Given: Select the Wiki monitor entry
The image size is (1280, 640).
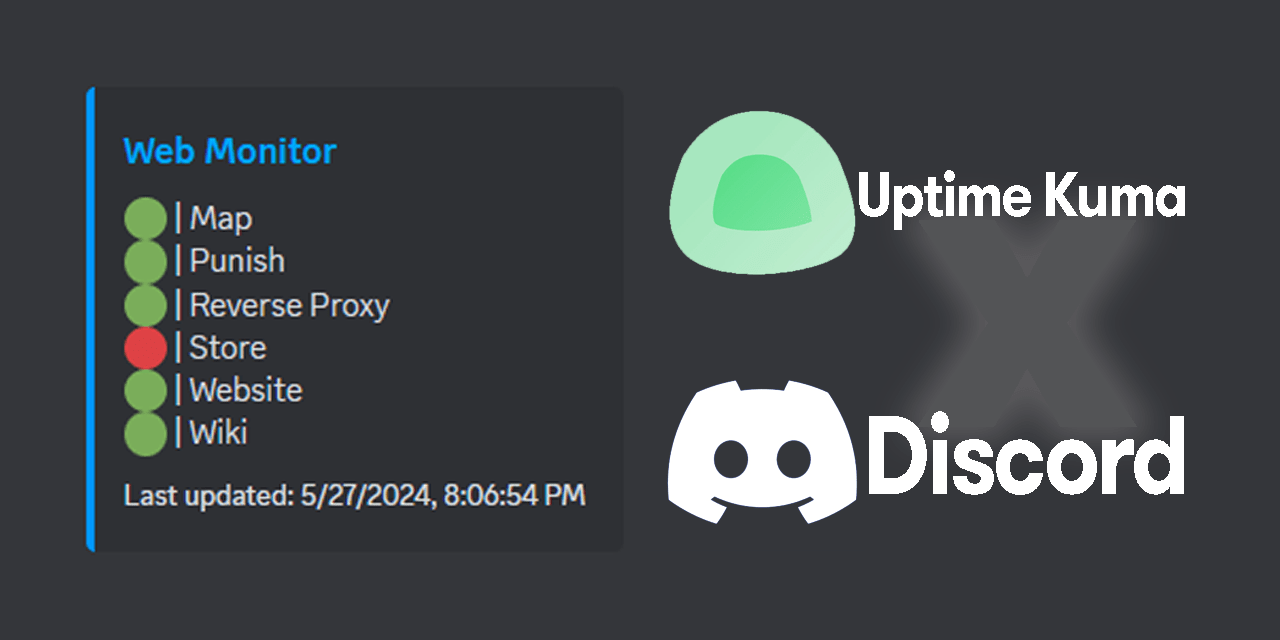Looking at the screenshot, I should pos(218,434).
